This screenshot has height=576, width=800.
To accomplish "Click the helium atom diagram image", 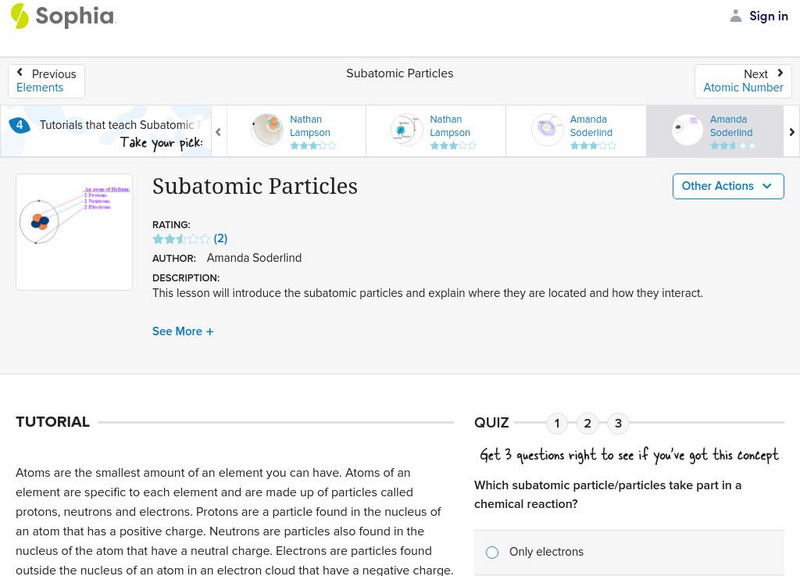I will (x=74, y=232).
